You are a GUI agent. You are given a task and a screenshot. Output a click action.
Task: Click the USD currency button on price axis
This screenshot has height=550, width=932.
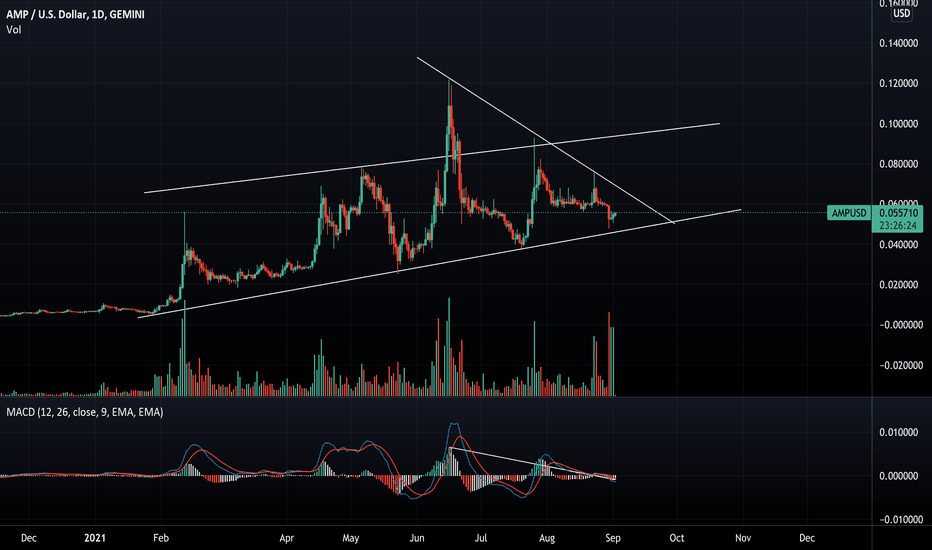[902, 13]
